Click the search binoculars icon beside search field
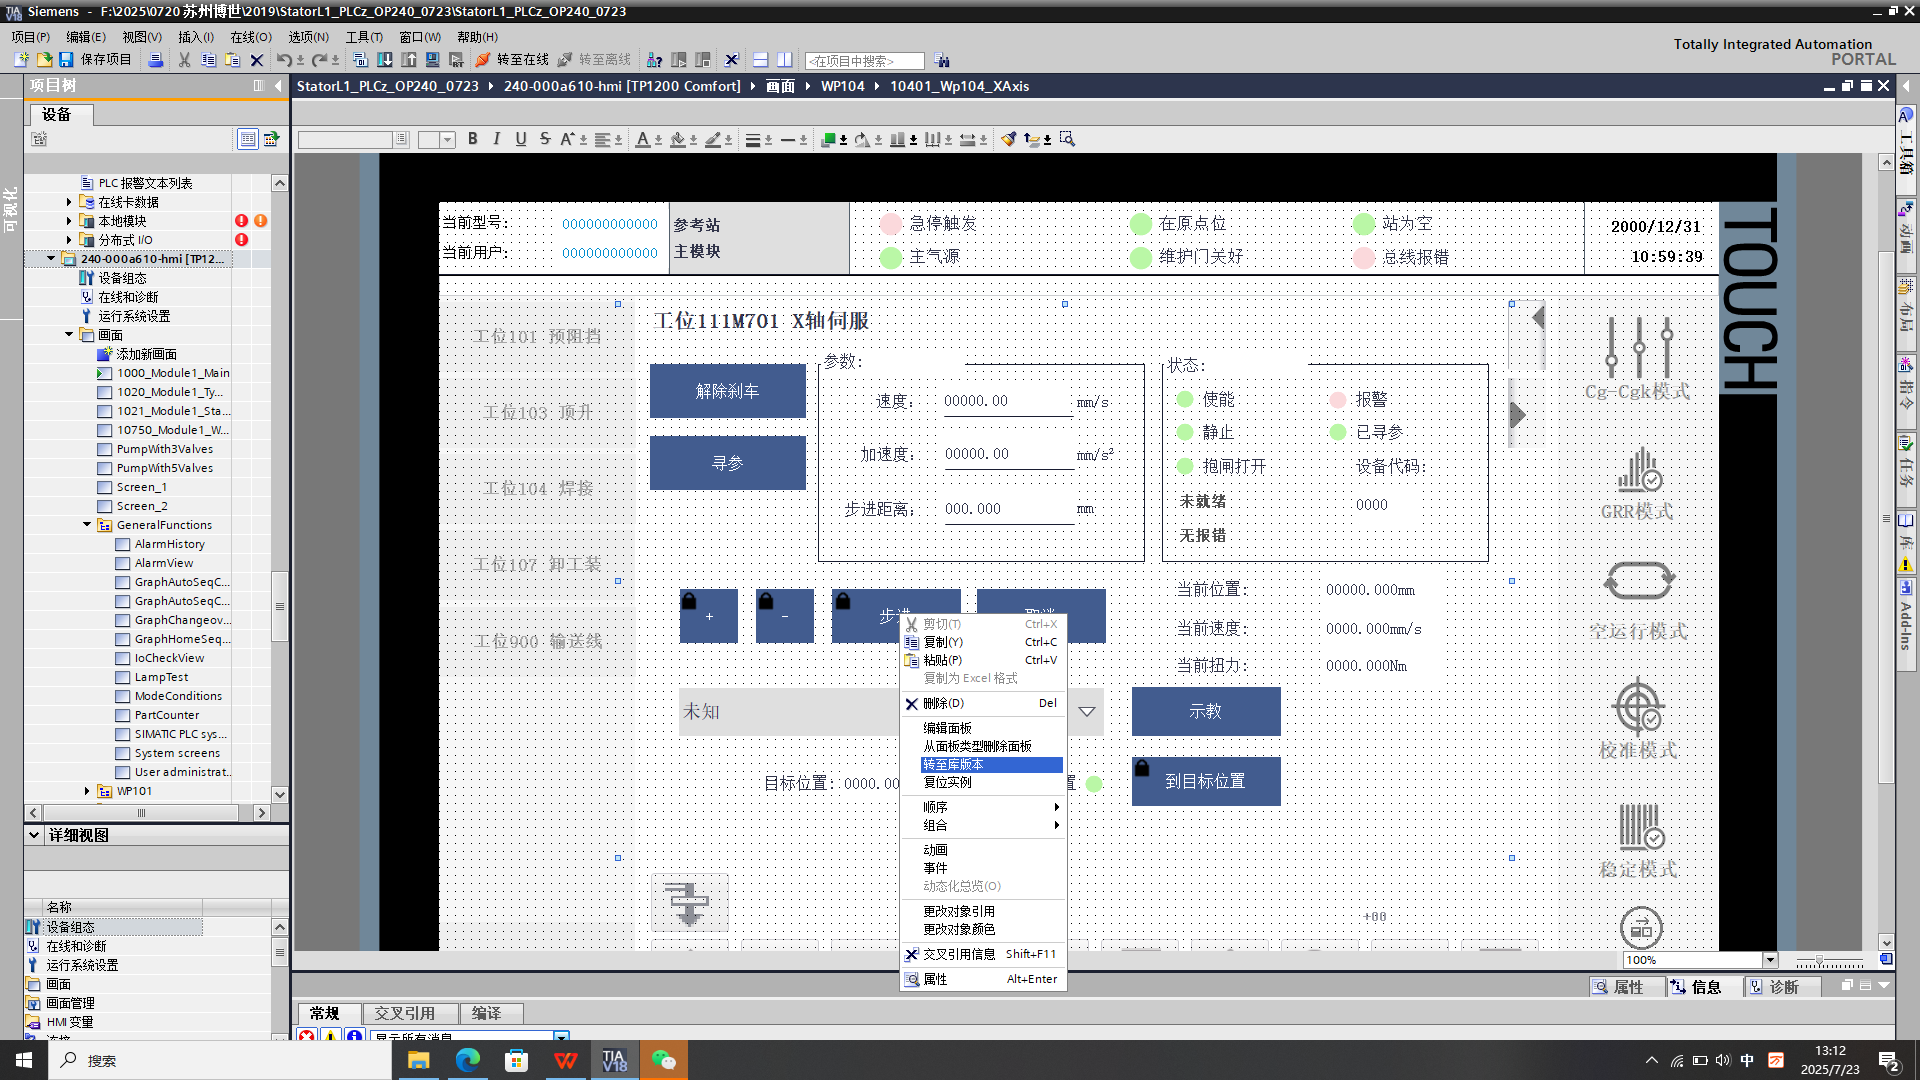The width and height of the screenshot is (1920, 1080). point(942,61)
